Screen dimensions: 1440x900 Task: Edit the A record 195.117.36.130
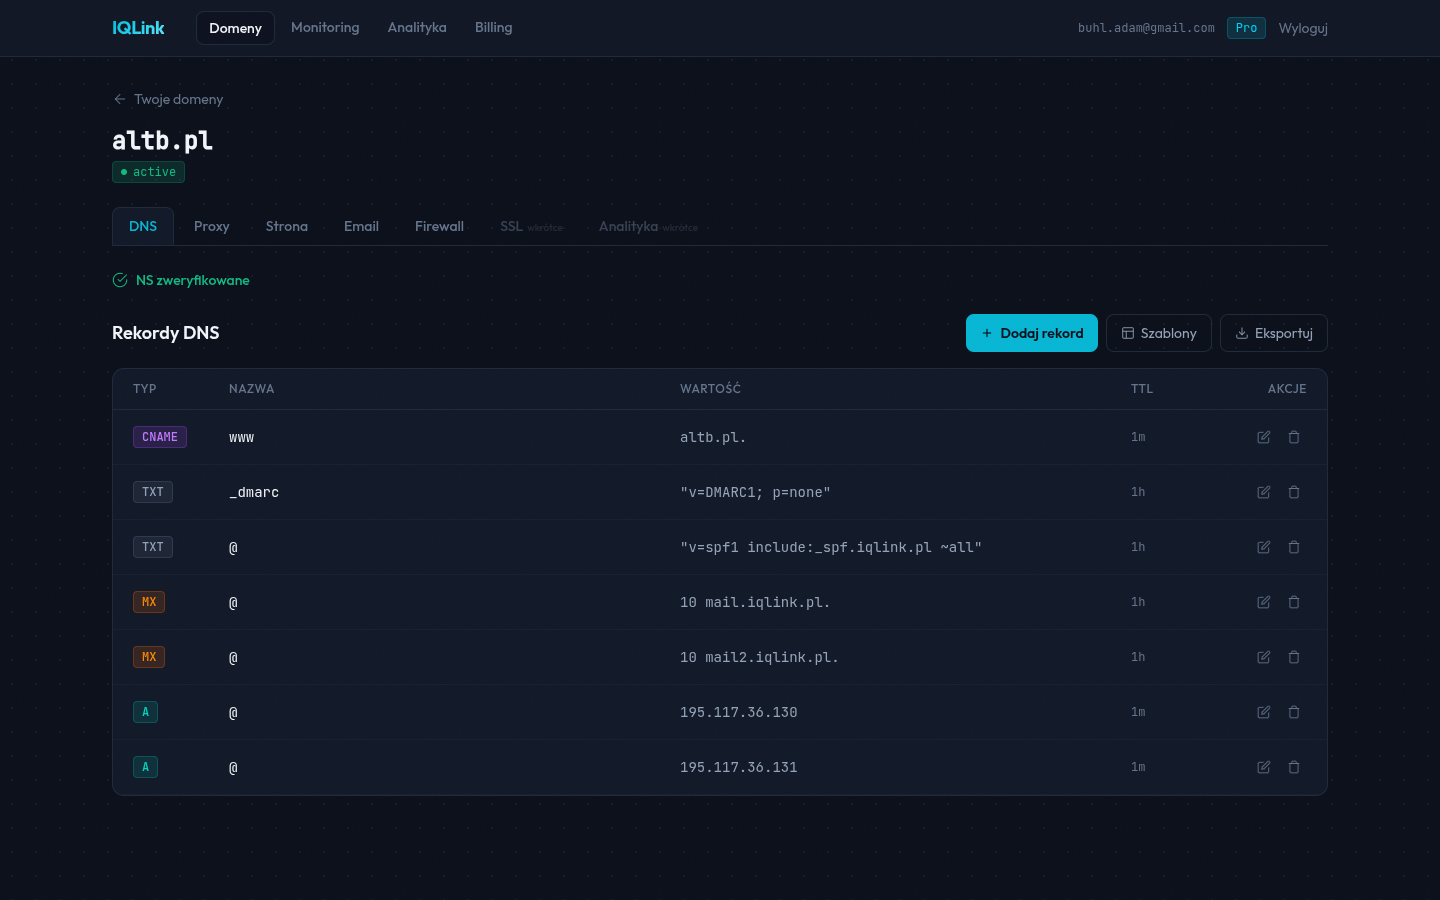click(1263, 712)
